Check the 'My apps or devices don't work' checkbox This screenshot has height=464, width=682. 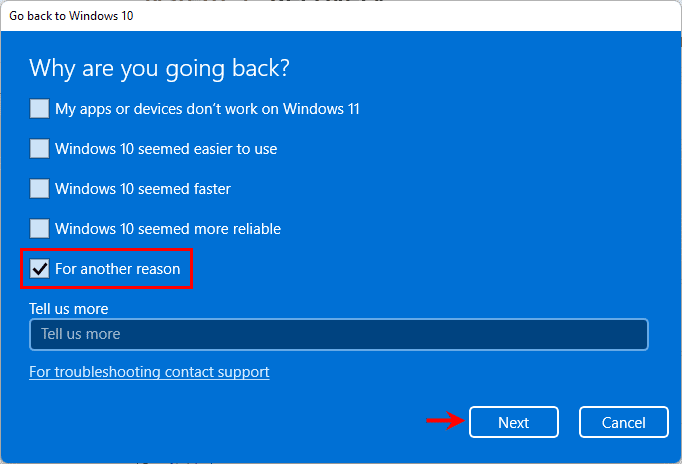click(x=39, y=109)
